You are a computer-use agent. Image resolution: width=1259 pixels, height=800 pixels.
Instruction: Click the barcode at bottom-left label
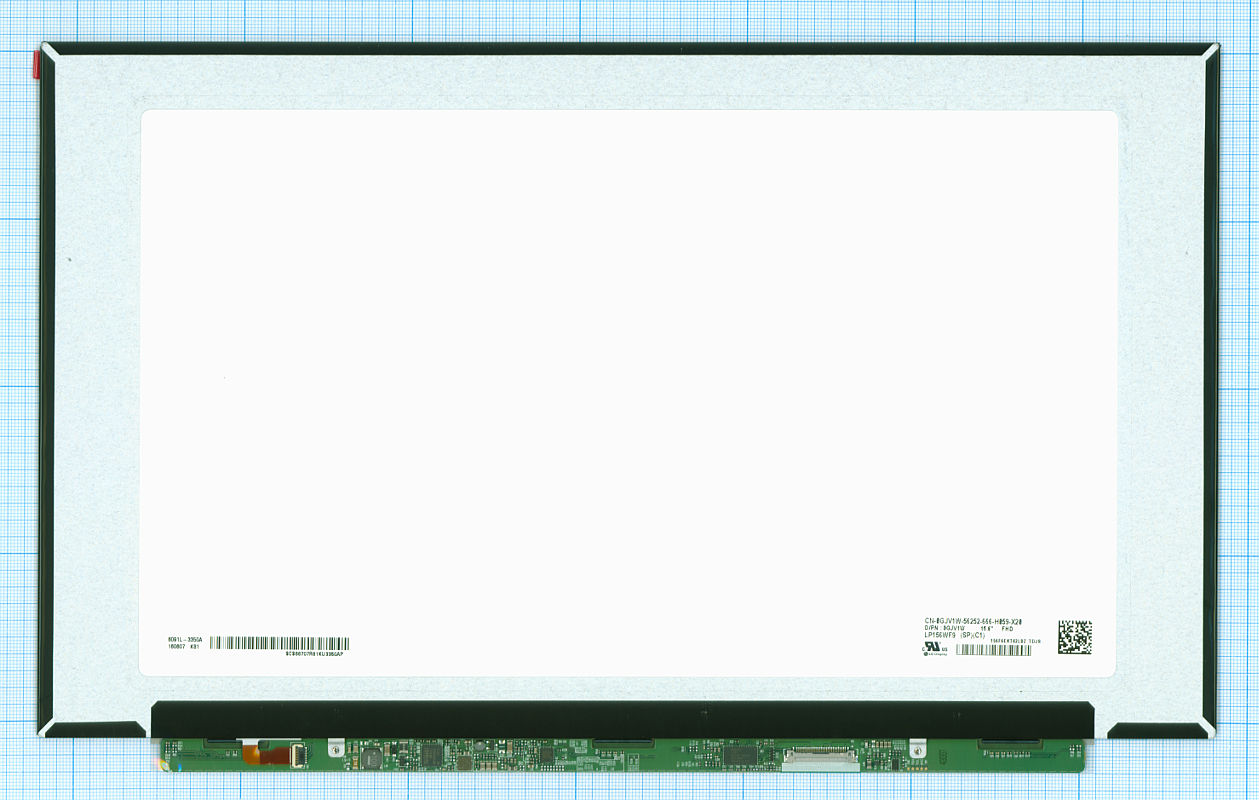coord(279,643)
